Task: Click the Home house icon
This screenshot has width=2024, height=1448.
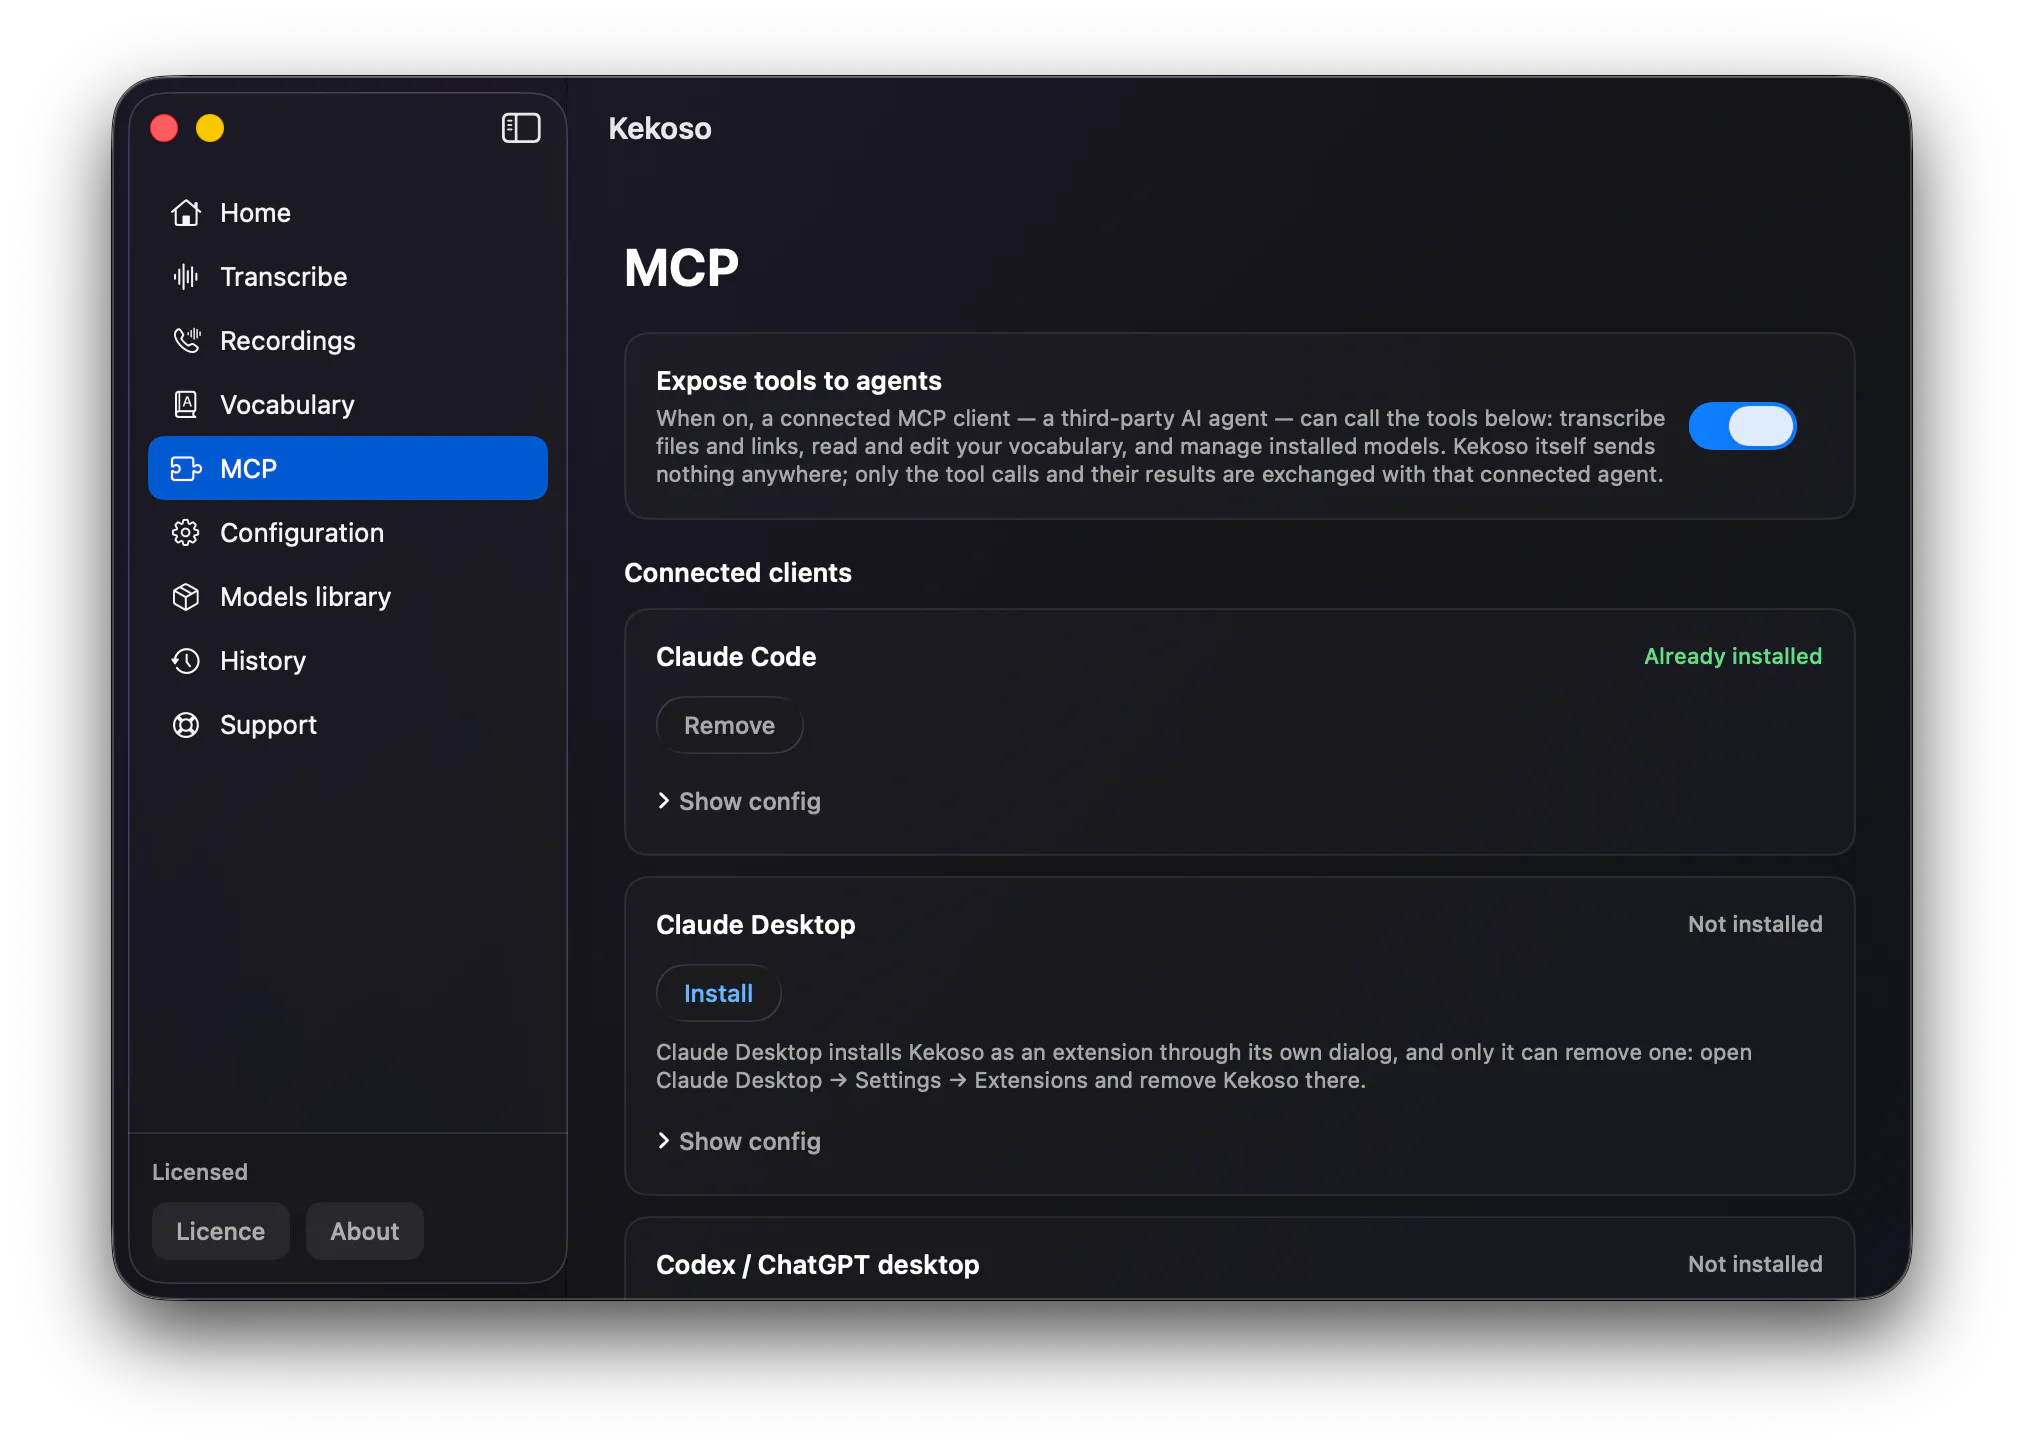Action: pyautogui.click(x=186, y=213)
